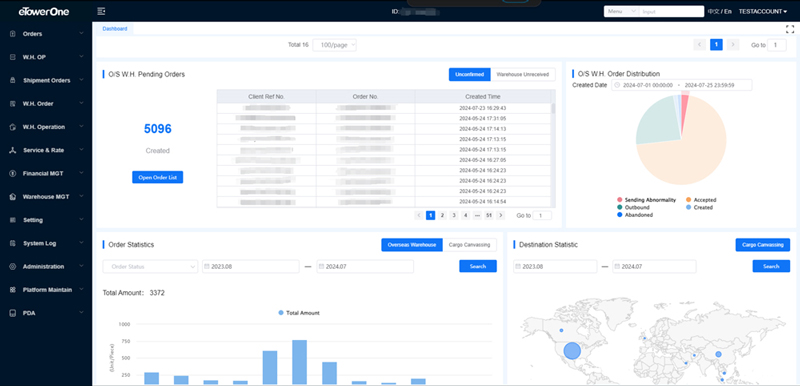Screen dimensions: 800x386
Task: Collapse the sidebar with hamburger icon
Action: point(101,11)
